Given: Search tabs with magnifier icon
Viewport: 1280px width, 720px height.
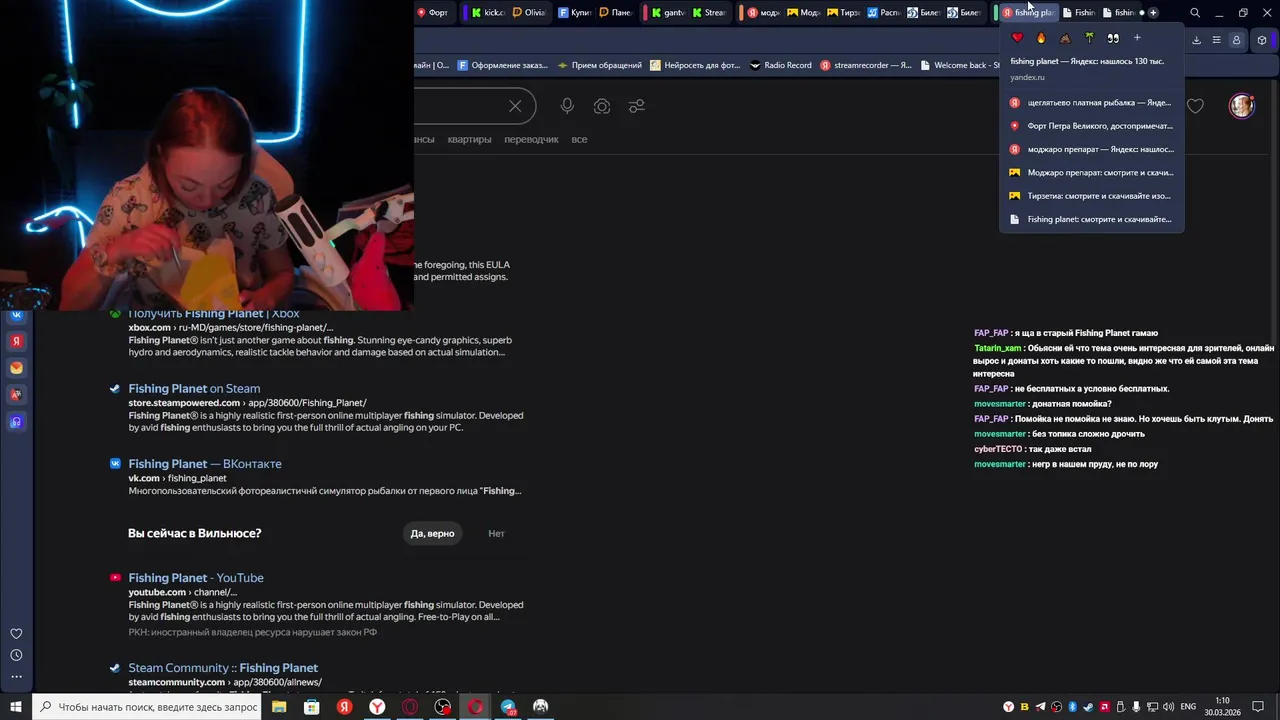Looking at the screenshot, I should [1195, 13].
